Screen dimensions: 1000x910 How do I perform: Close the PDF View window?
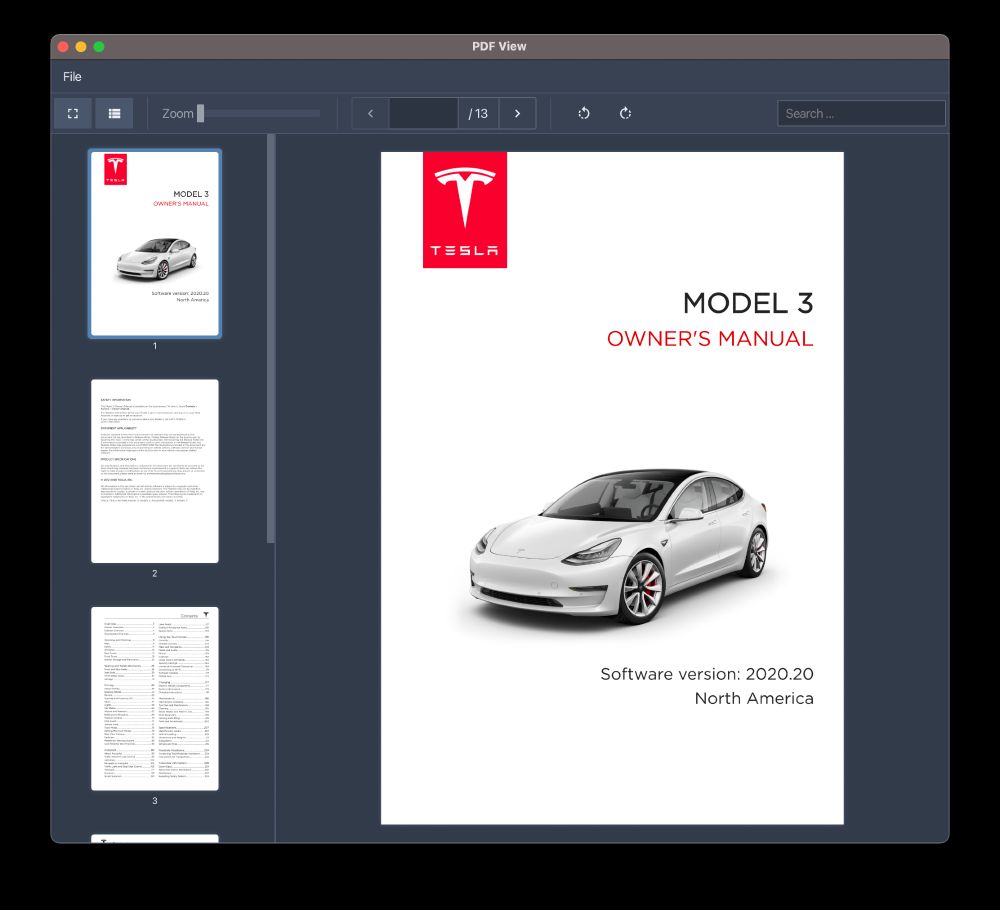tap(63, 47)
